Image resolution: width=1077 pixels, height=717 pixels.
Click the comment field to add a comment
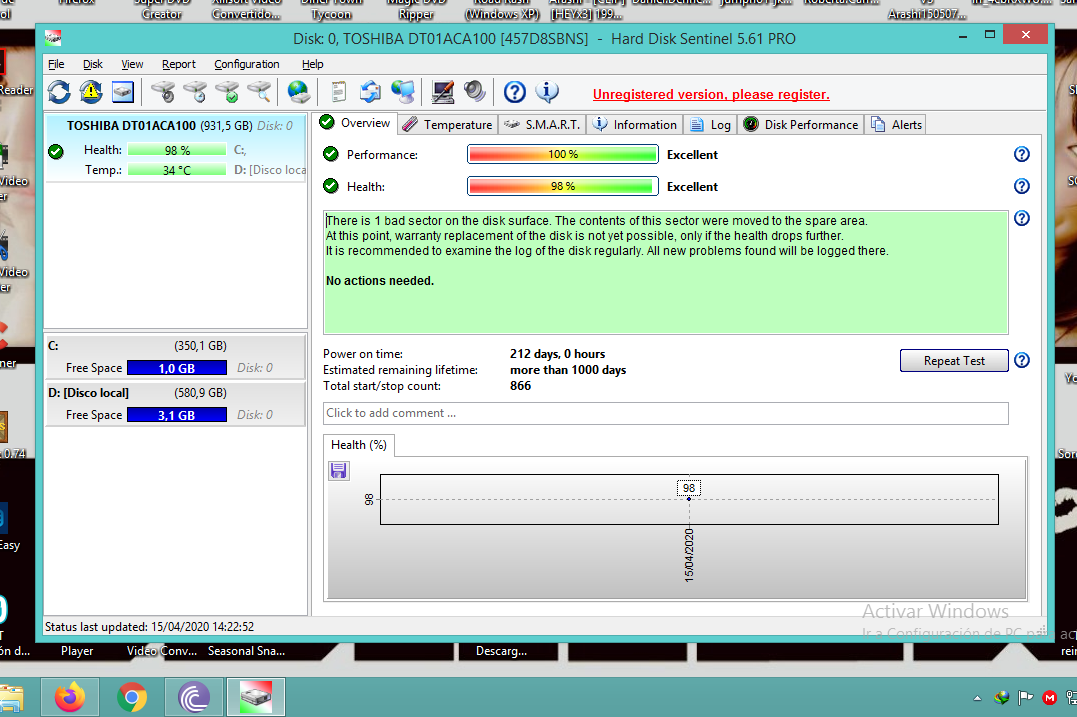[x=666, y=413]
